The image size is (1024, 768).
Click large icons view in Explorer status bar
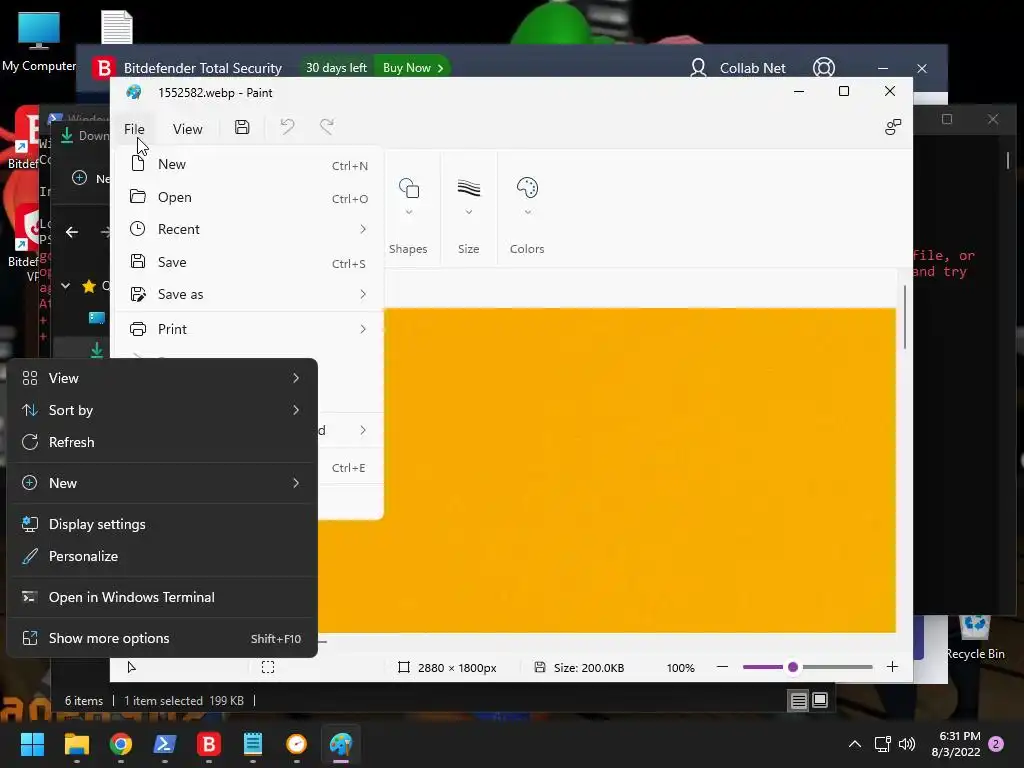[820, 701]
